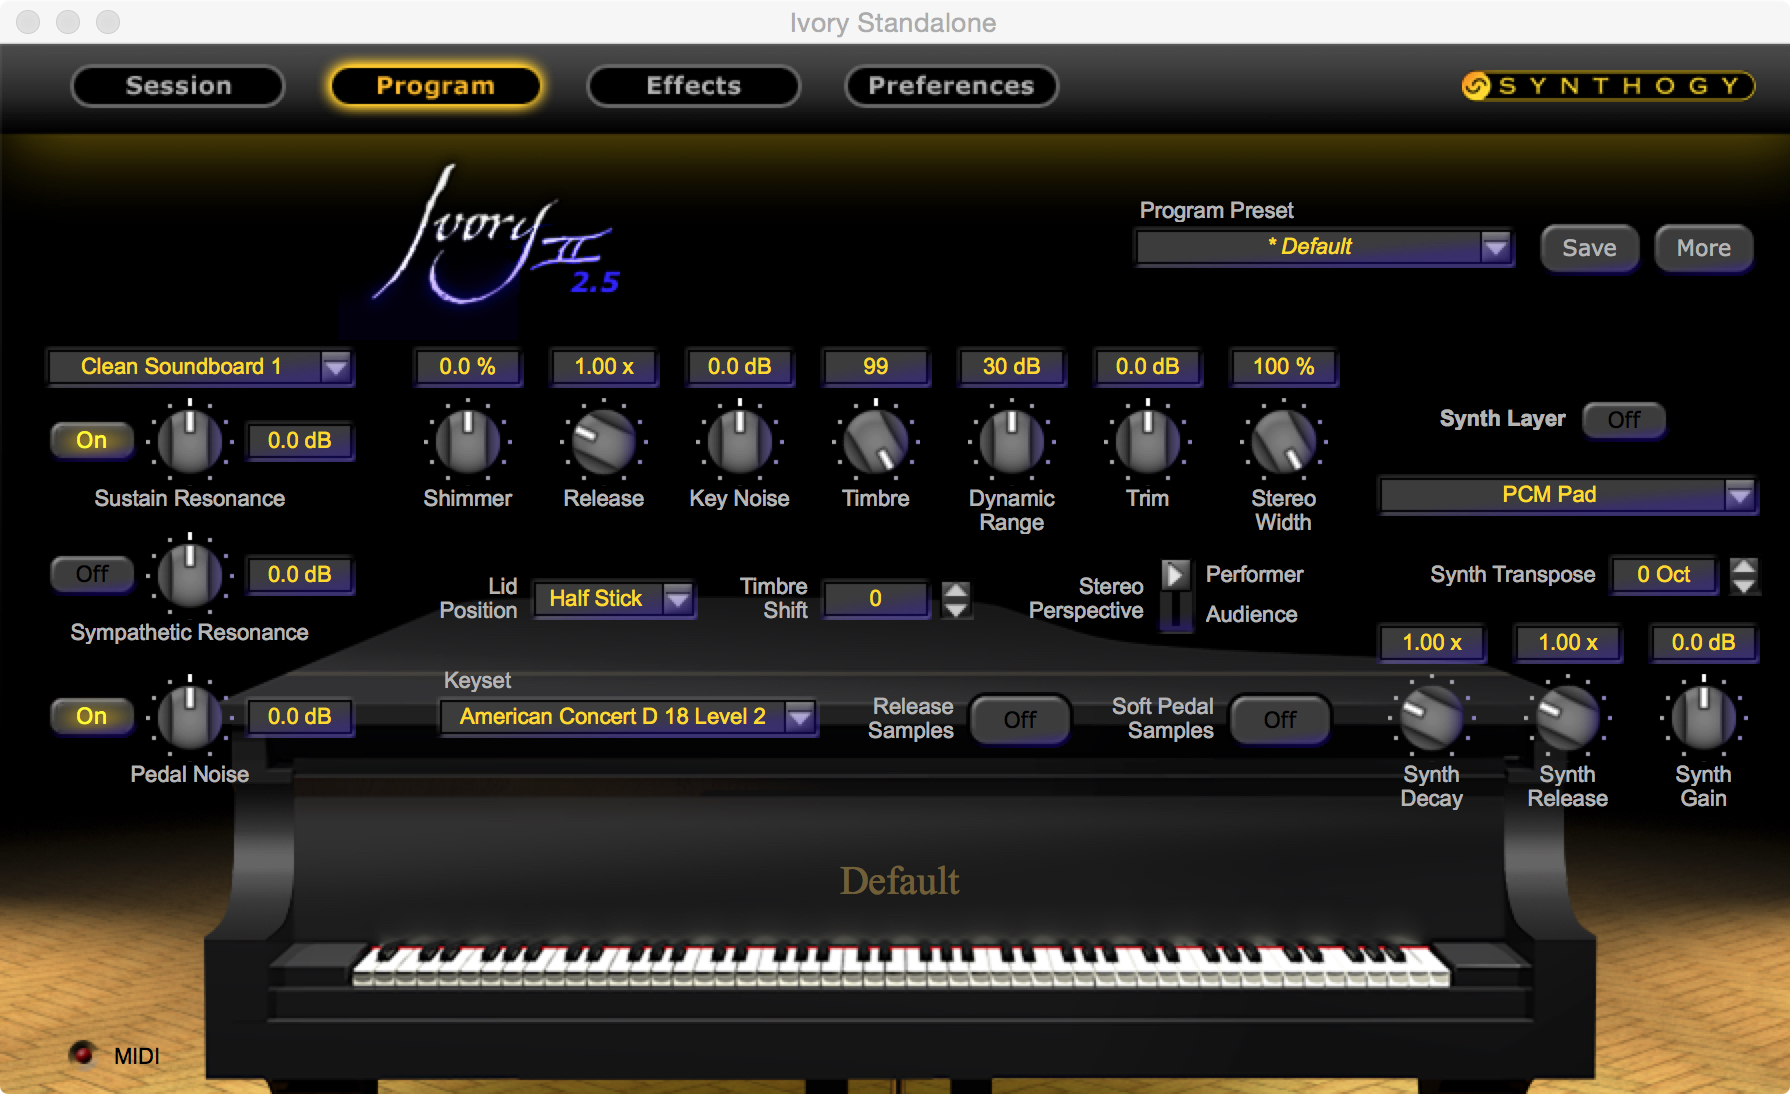1790x1094 pixels.
Task: Click the Stereo Width knob
Action: pyautogui.click(x=1283, y=441)
